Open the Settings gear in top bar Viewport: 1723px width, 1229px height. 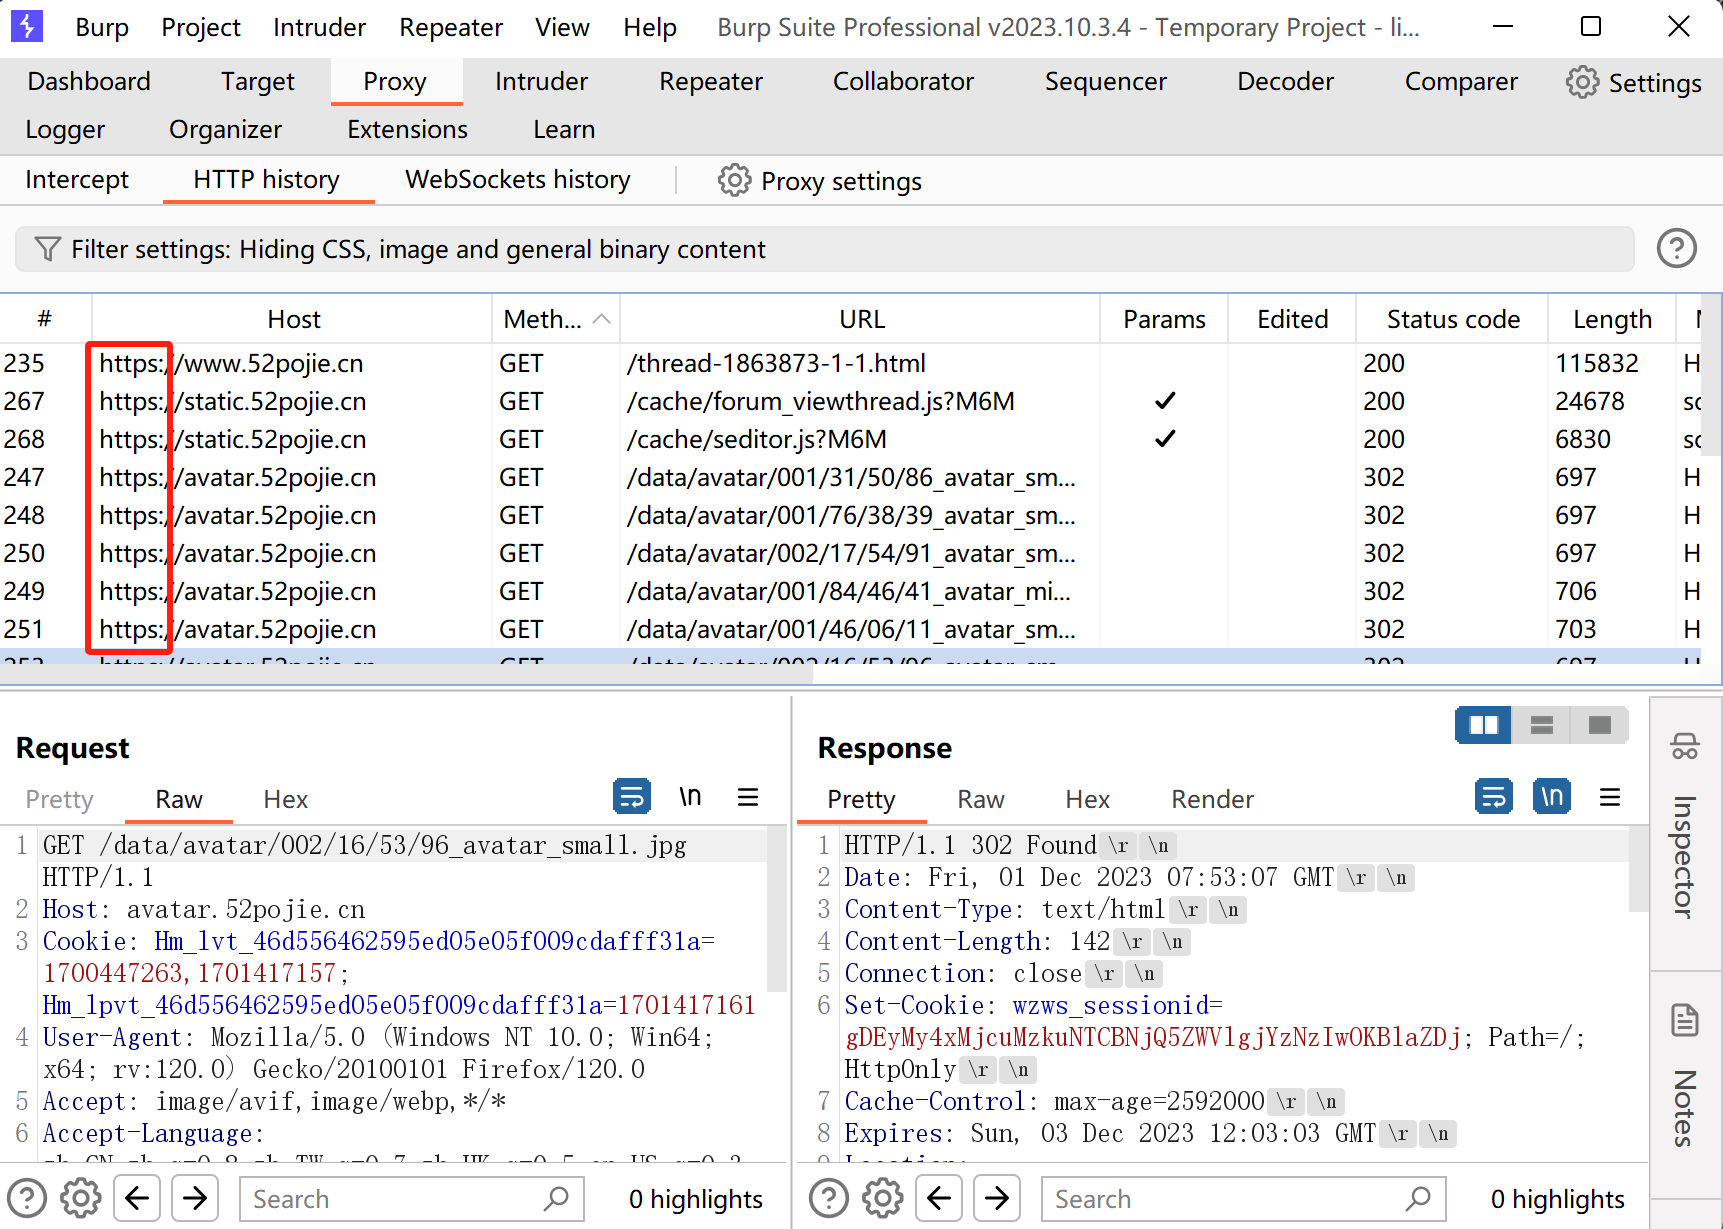point(1582,82)
